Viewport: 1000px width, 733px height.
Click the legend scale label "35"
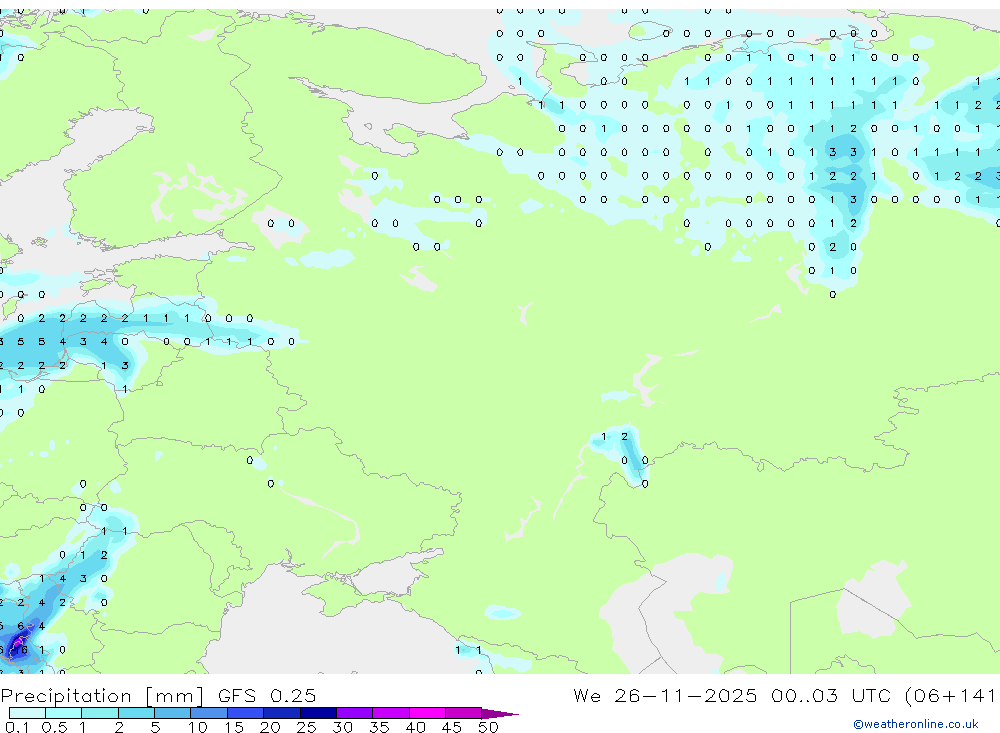point(379,727)
